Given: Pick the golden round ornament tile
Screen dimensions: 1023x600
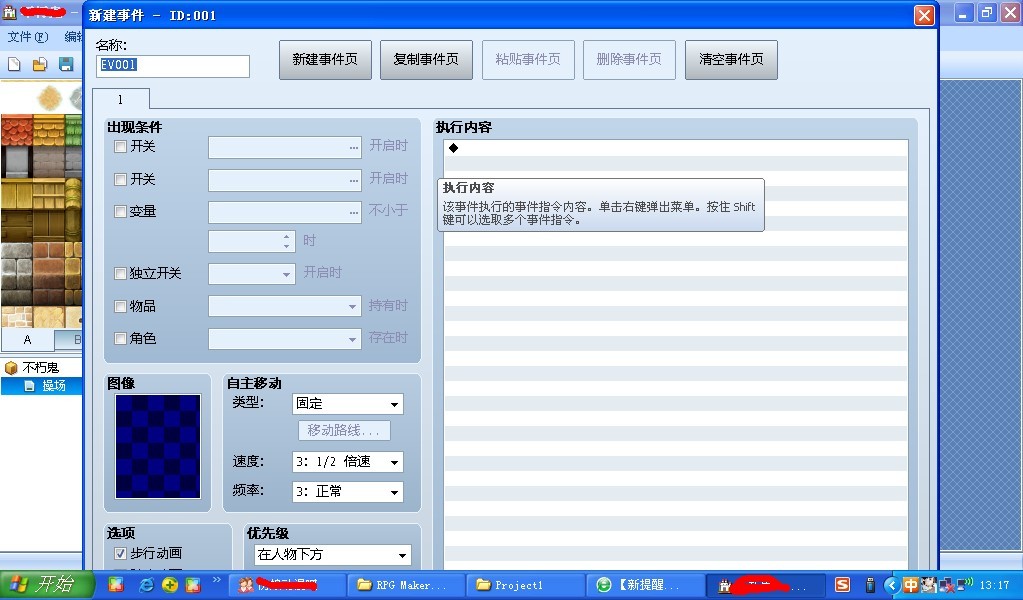Looking at the screenshot, I should pyautogui.click(x=50, y=98).
